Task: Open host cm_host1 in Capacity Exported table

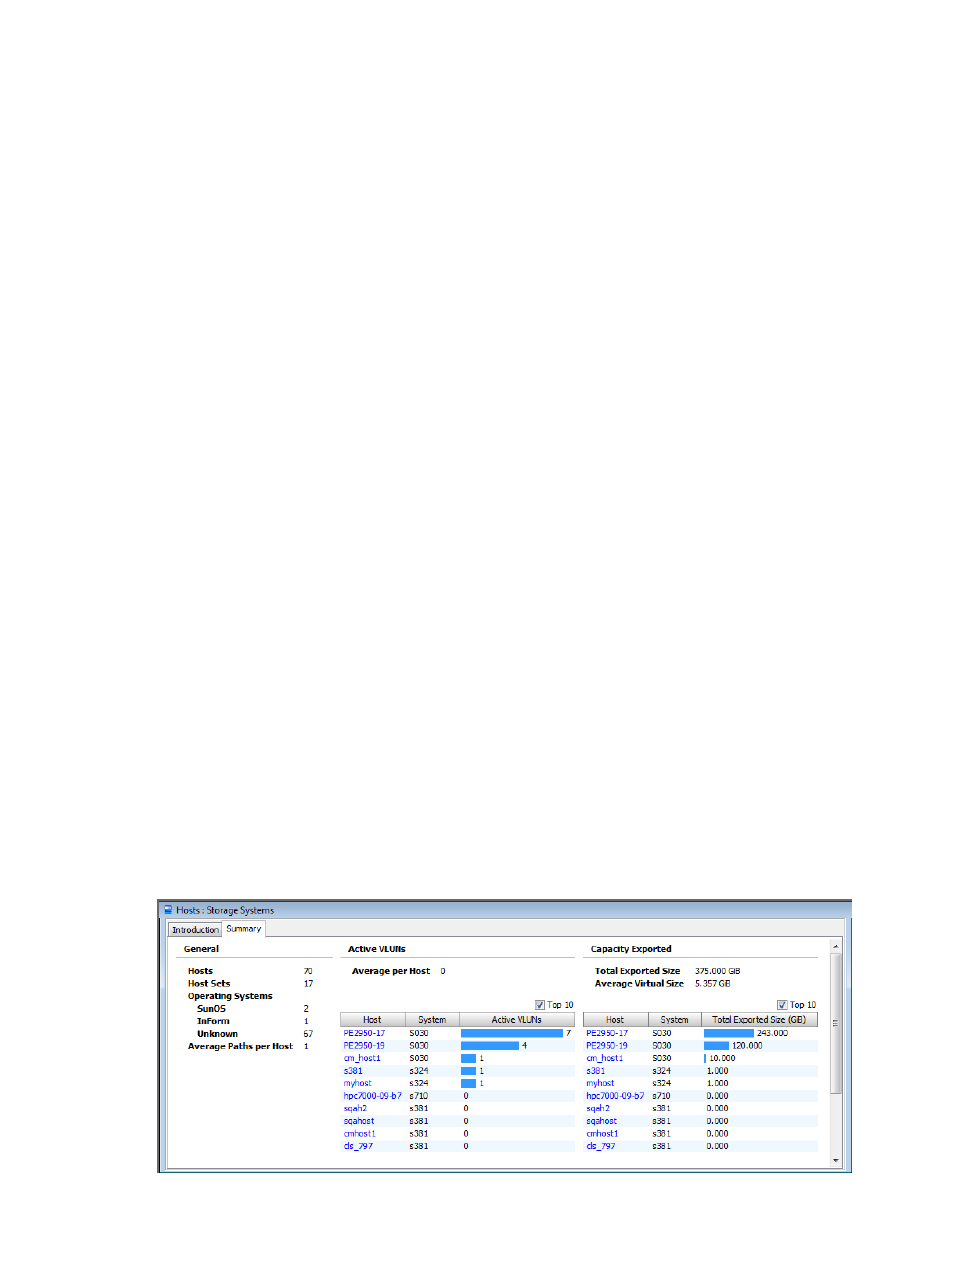Action: 605,1058
